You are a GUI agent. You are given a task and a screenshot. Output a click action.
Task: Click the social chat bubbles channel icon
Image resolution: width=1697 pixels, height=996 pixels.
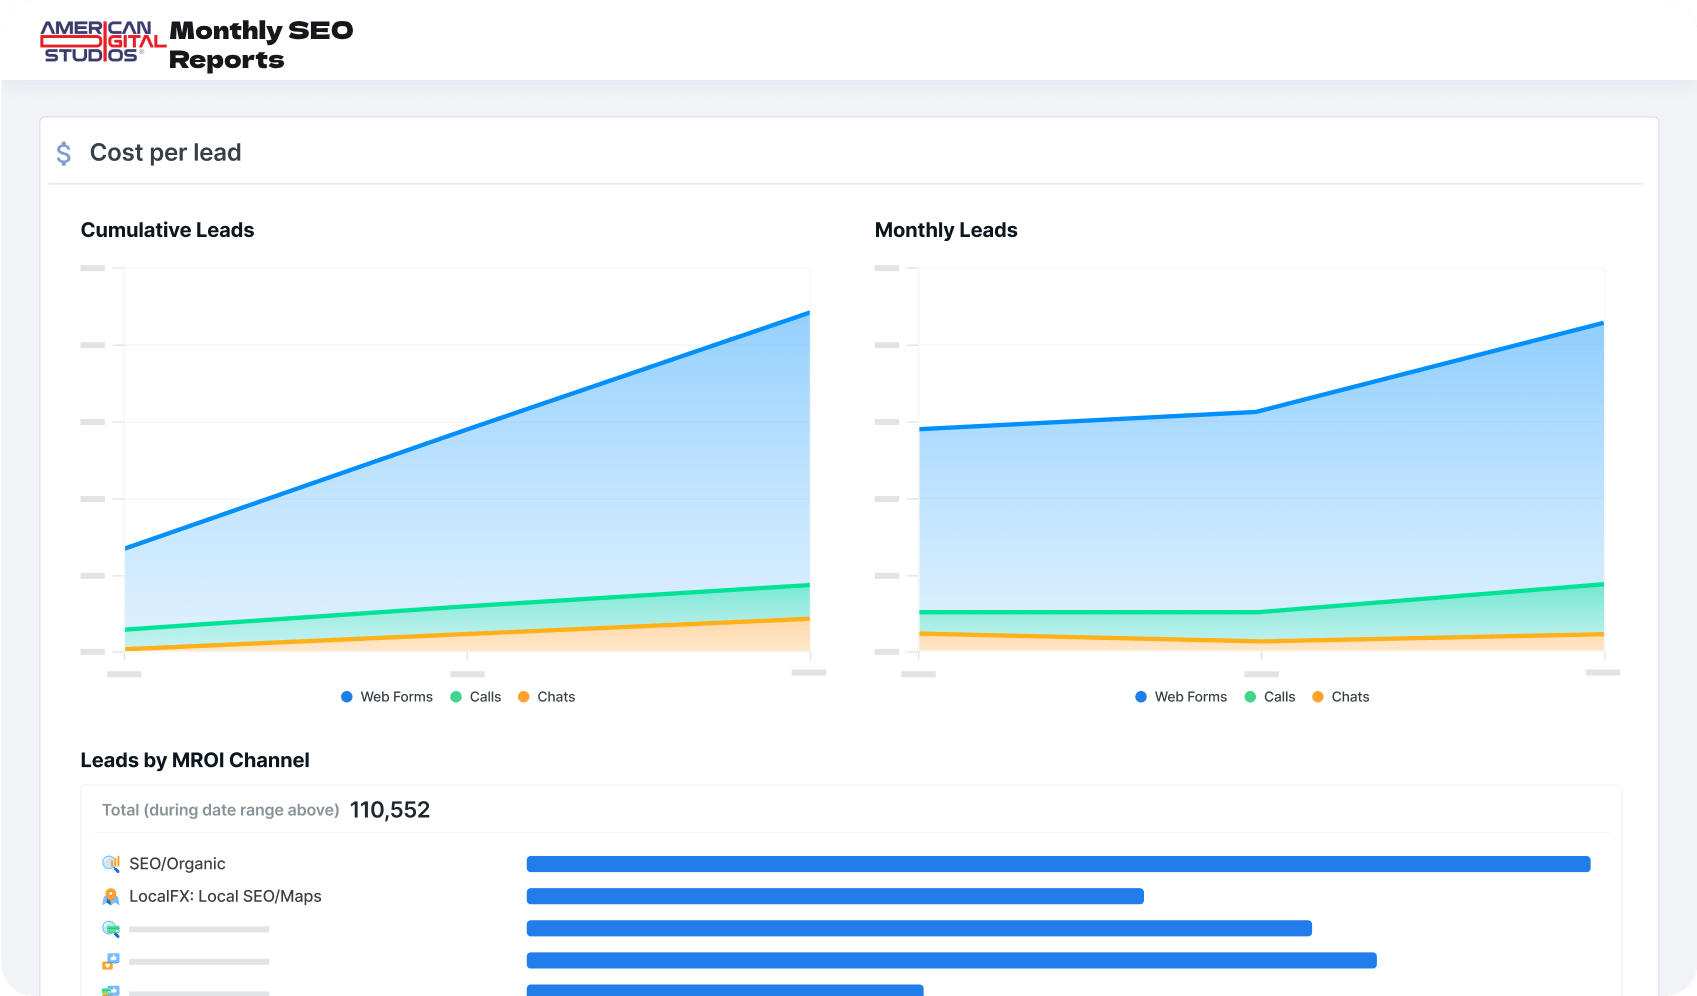[111, 961]
